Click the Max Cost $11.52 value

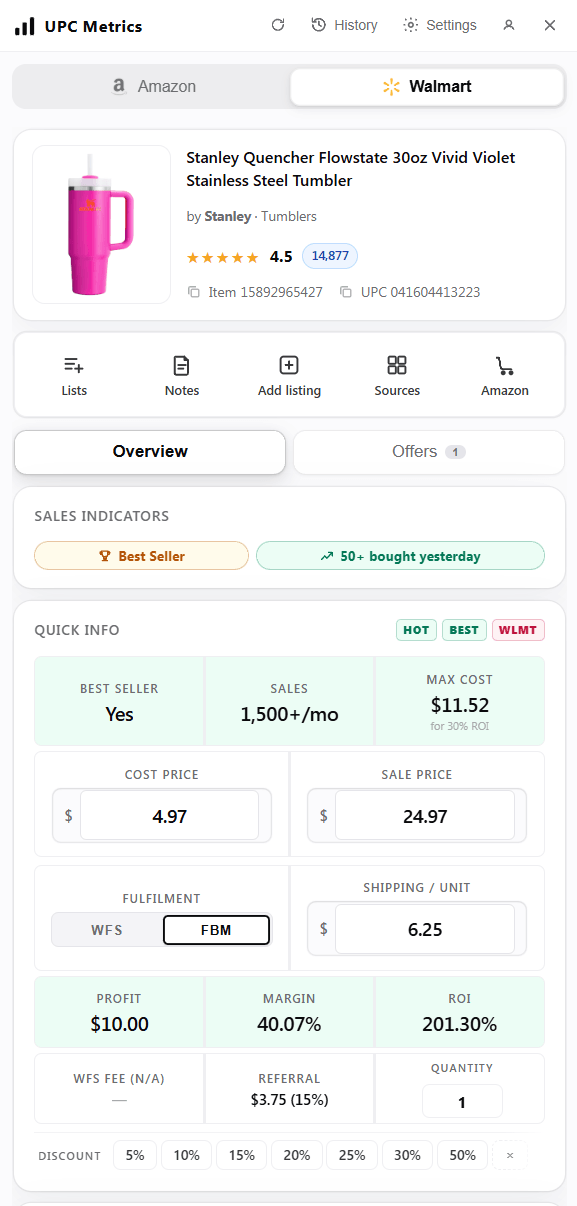(460, 704)
